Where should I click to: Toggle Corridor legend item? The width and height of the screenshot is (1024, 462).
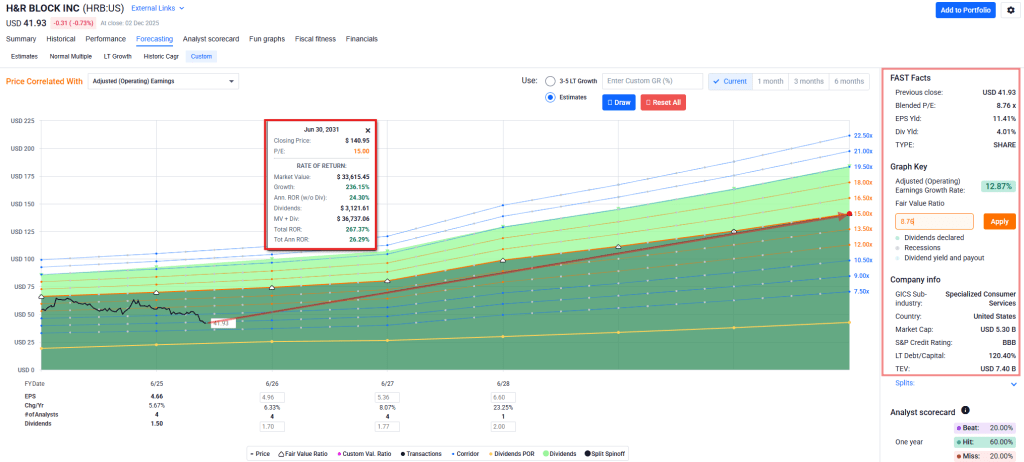464,453
